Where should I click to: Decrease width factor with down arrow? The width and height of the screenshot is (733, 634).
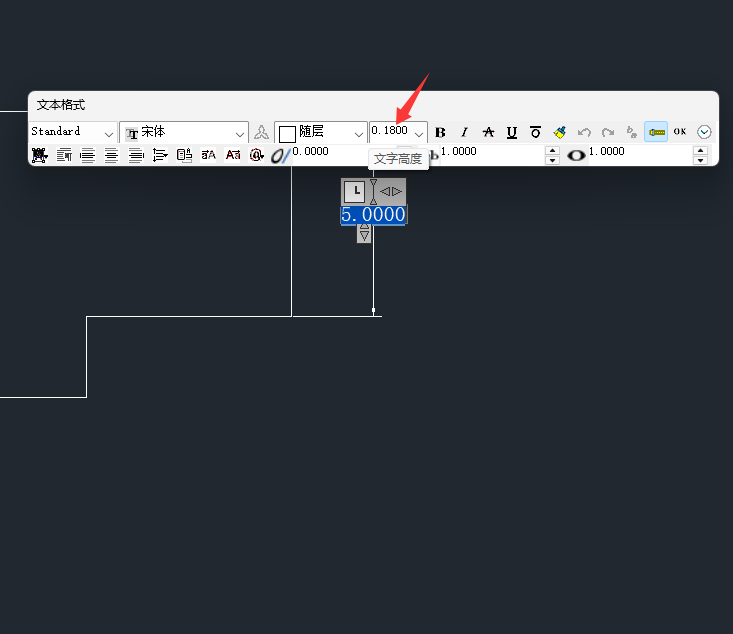(700, 160)
